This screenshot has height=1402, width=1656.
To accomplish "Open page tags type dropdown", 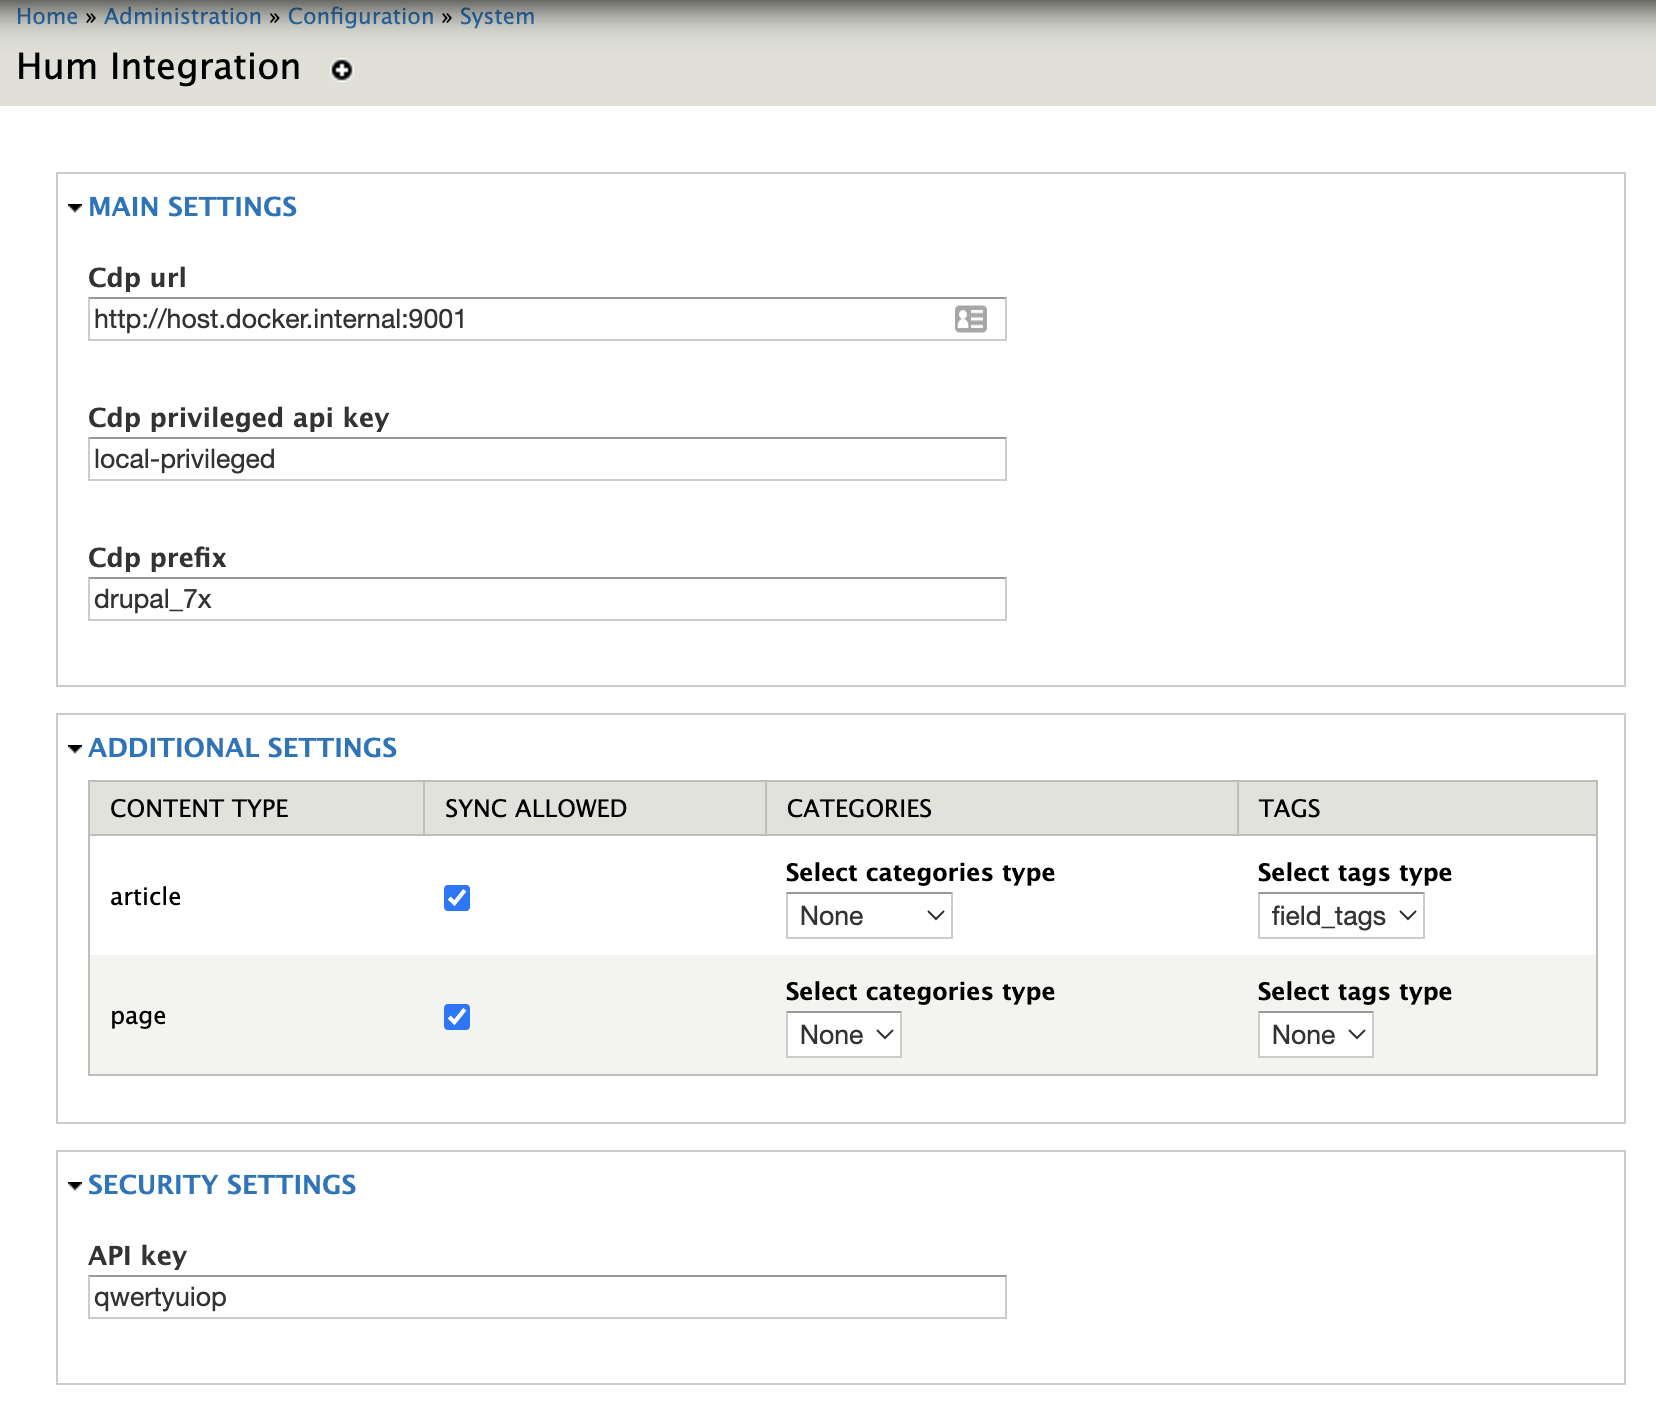I will coord(1316,1035).
